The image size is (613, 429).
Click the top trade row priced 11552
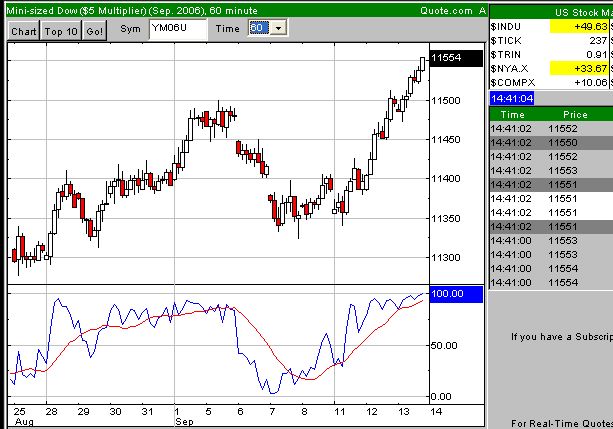551,129
